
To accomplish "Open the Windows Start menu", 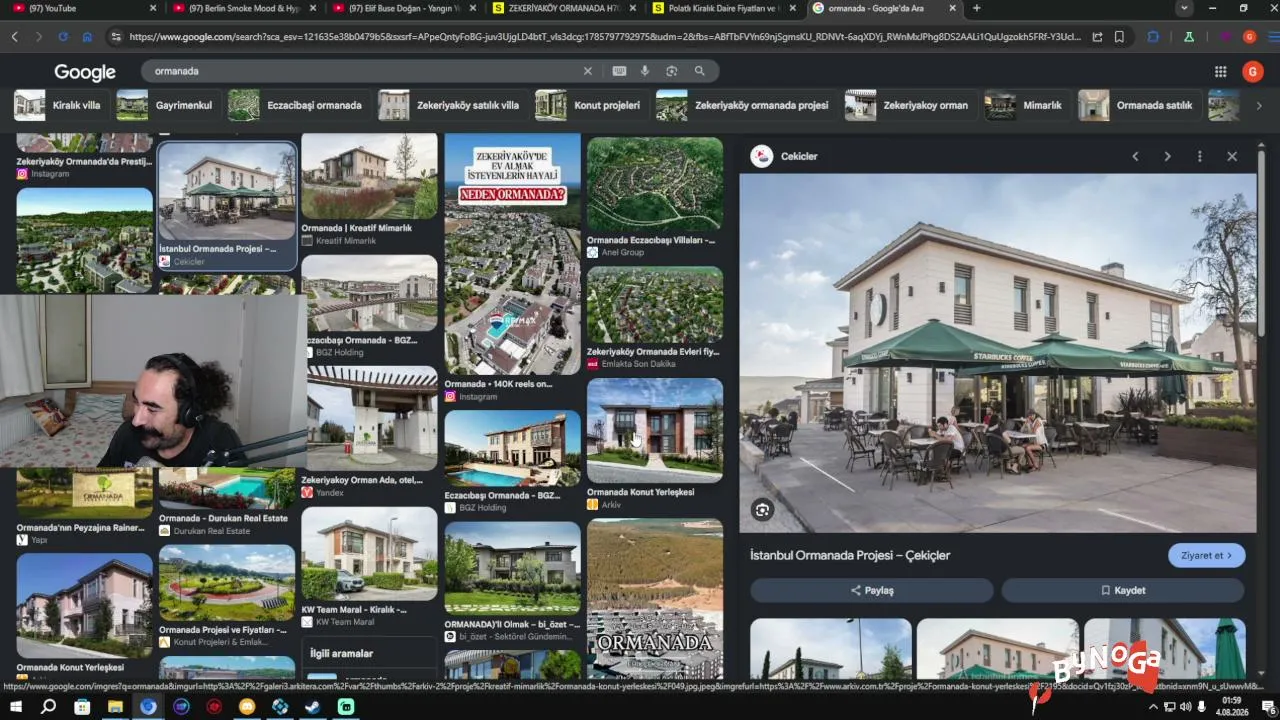I will 16,707.
